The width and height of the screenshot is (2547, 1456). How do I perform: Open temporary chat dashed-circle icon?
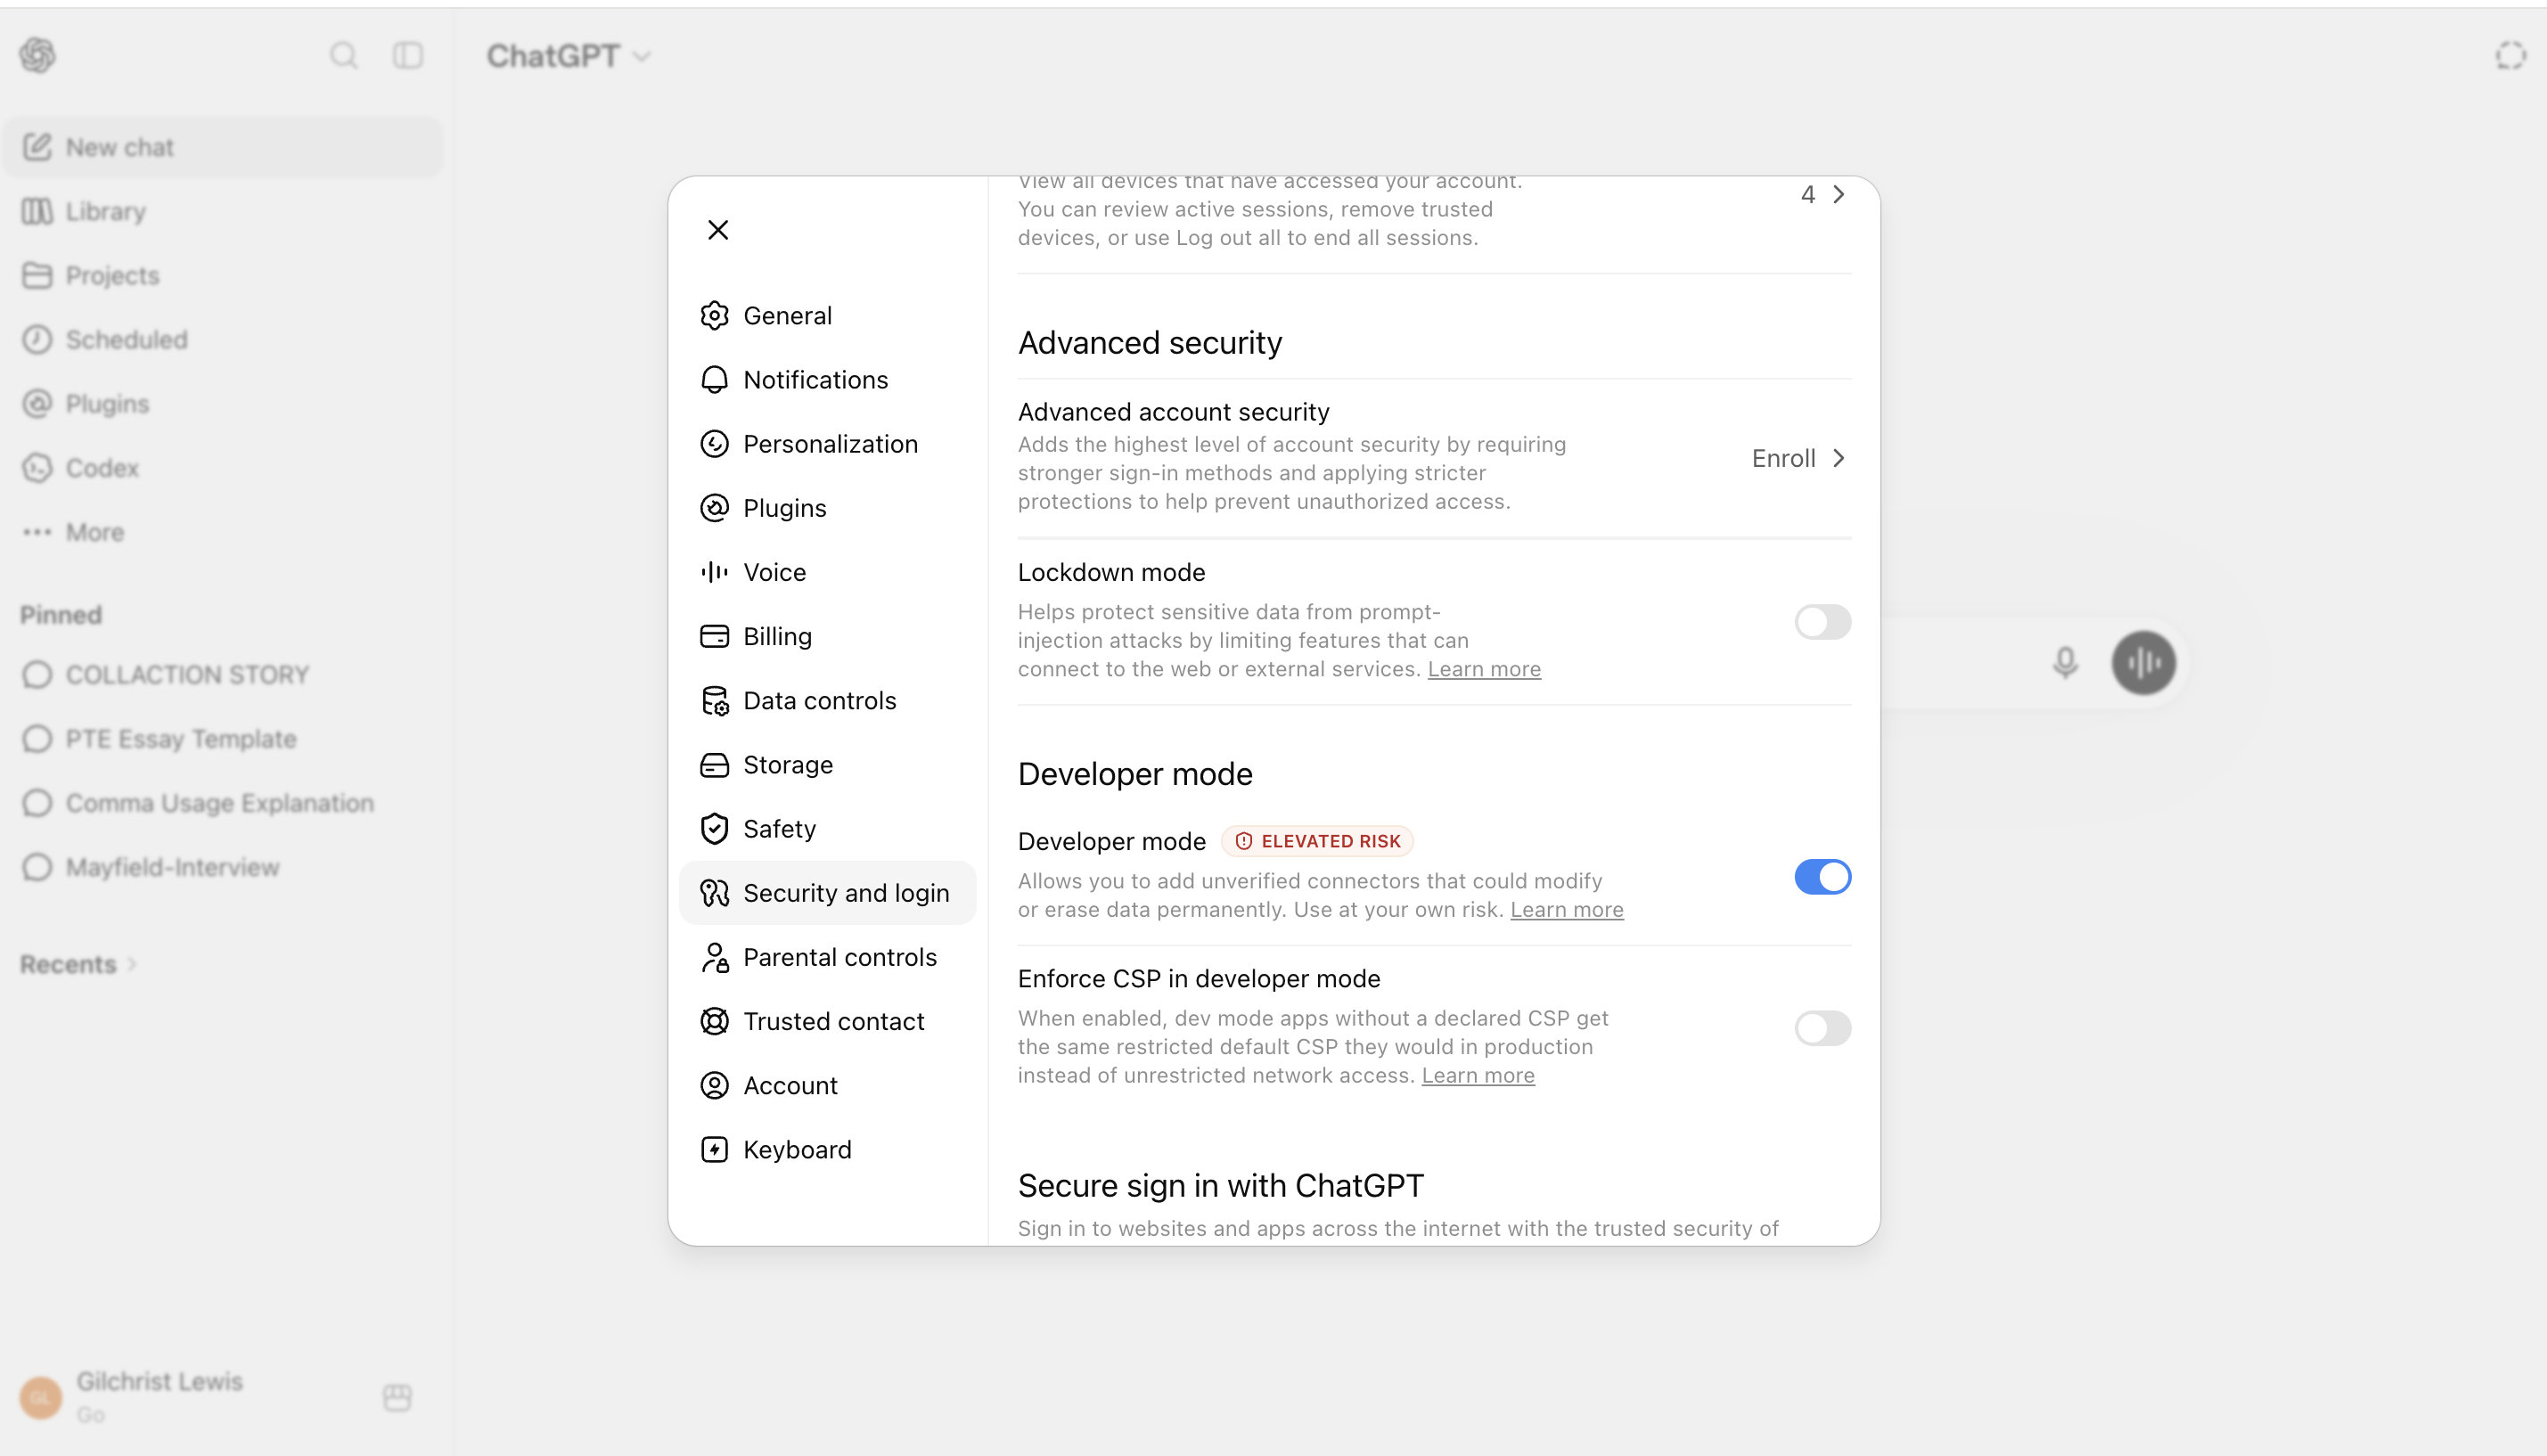point(2510,55)
